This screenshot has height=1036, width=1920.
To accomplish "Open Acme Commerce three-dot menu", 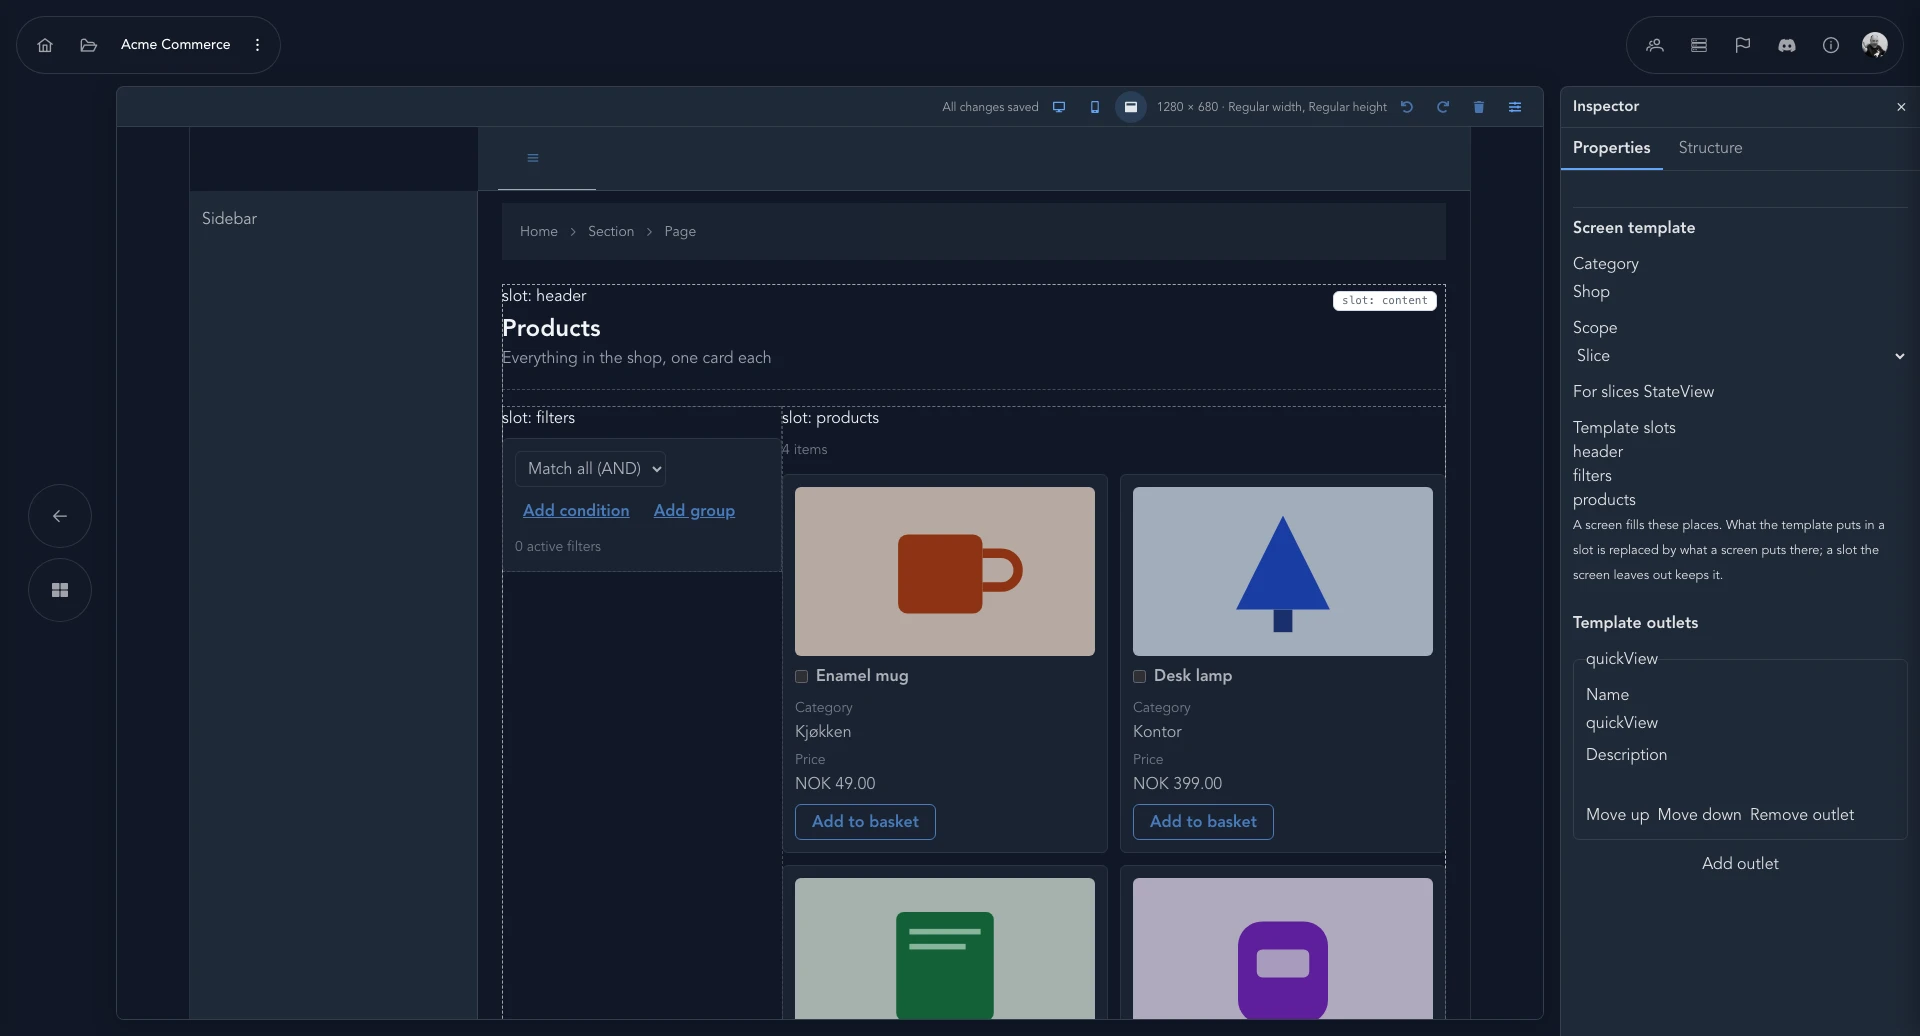I will [x=258, y=45].
